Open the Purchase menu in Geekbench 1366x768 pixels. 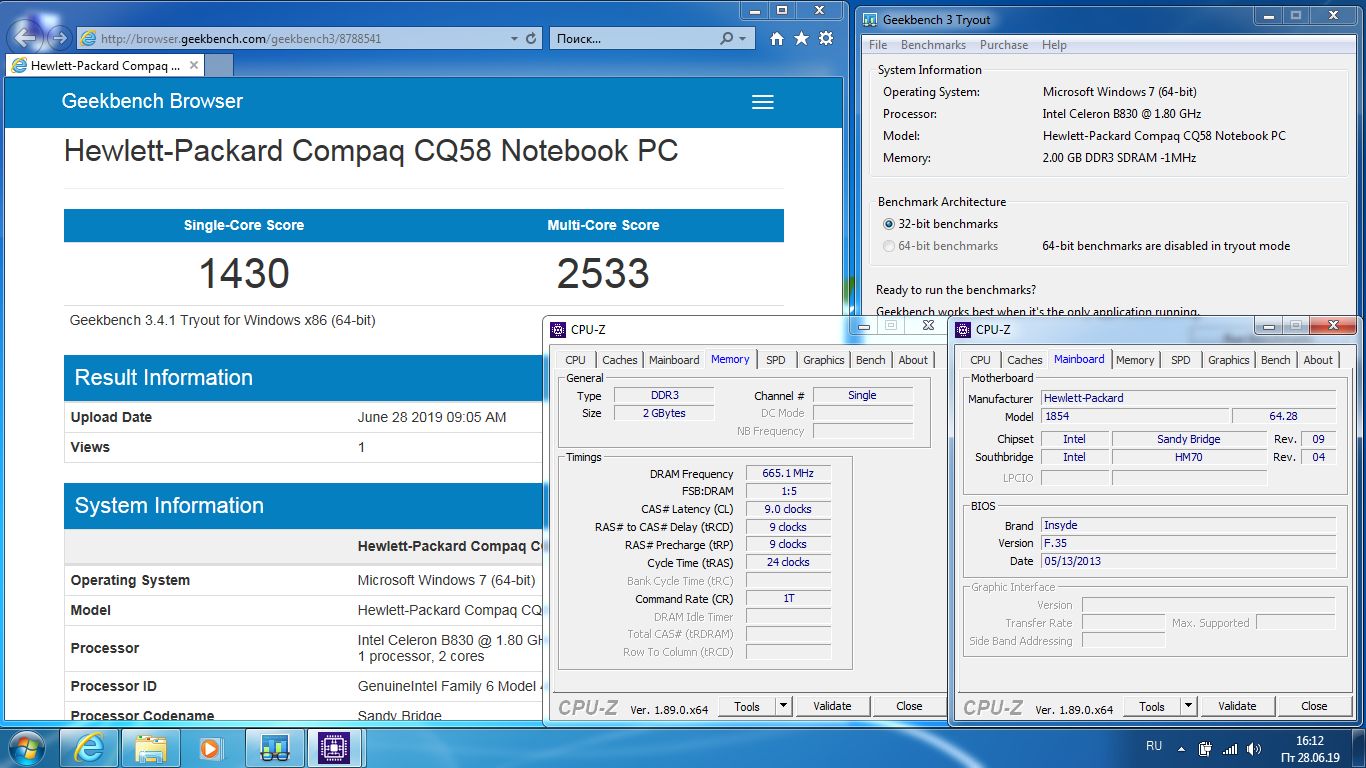tap(1004, 45)
